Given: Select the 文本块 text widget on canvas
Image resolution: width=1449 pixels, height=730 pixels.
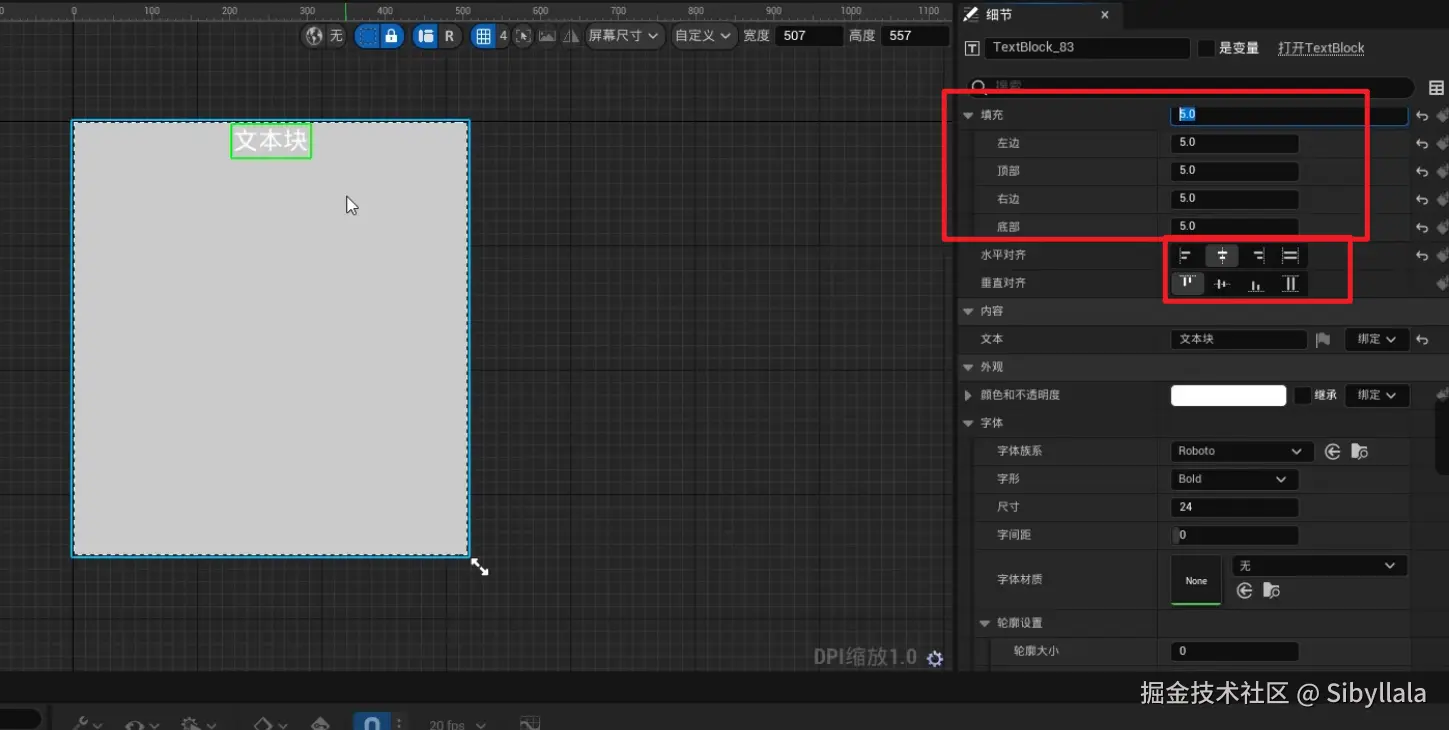Looking at the screenshot, I should click(271, 141).
